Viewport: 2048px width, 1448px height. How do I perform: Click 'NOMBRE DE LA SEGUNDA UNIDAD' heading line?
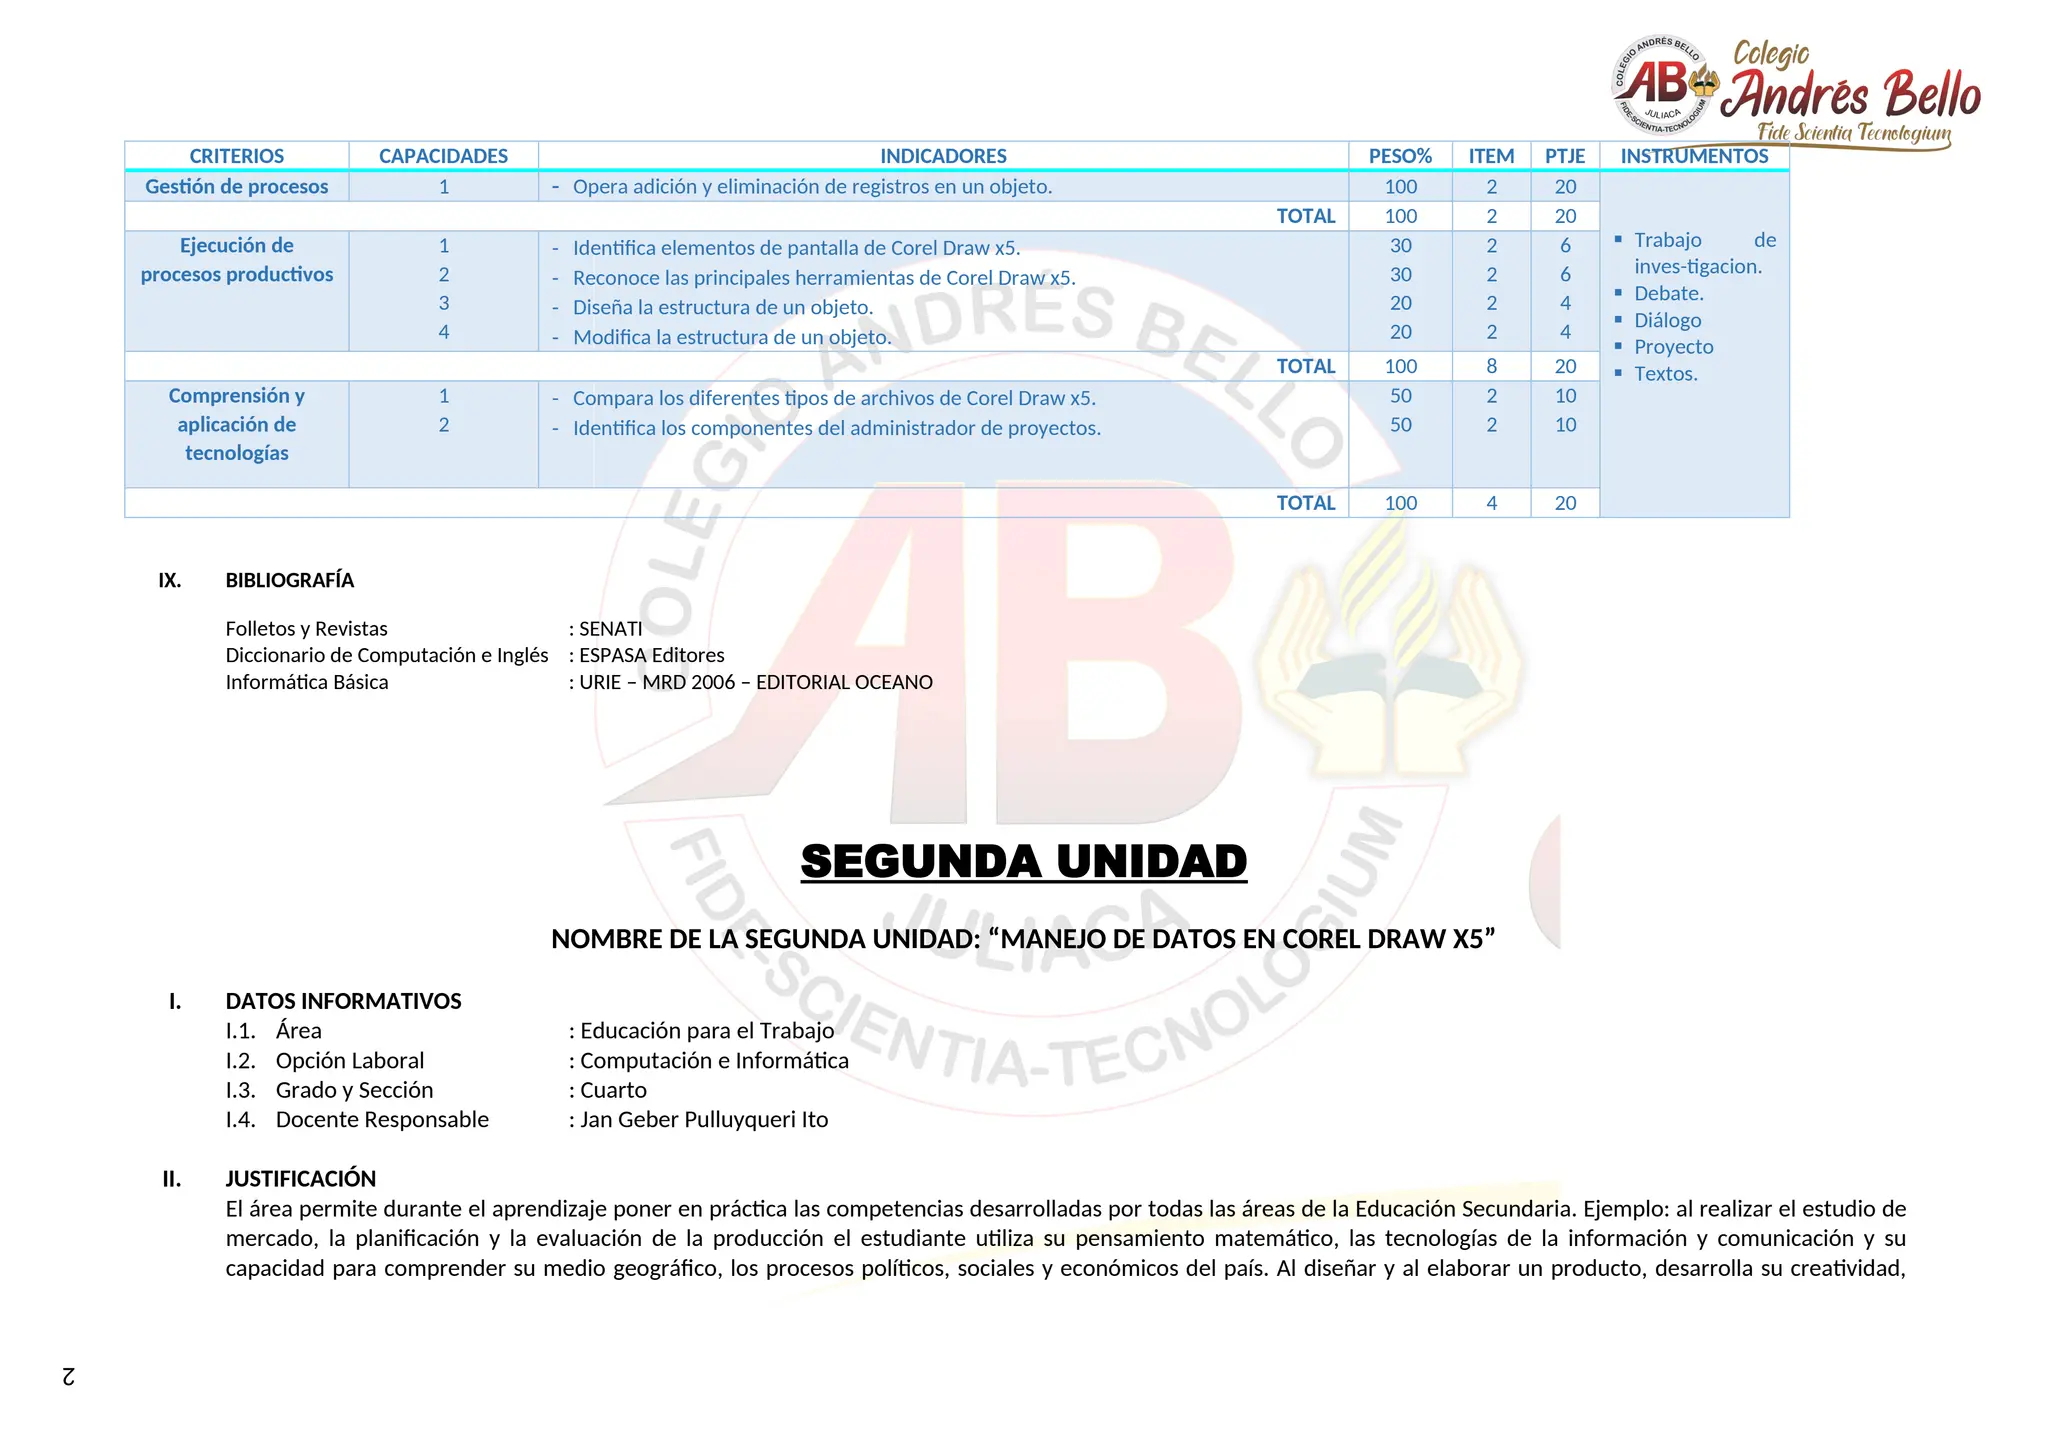click(1023, 939)
